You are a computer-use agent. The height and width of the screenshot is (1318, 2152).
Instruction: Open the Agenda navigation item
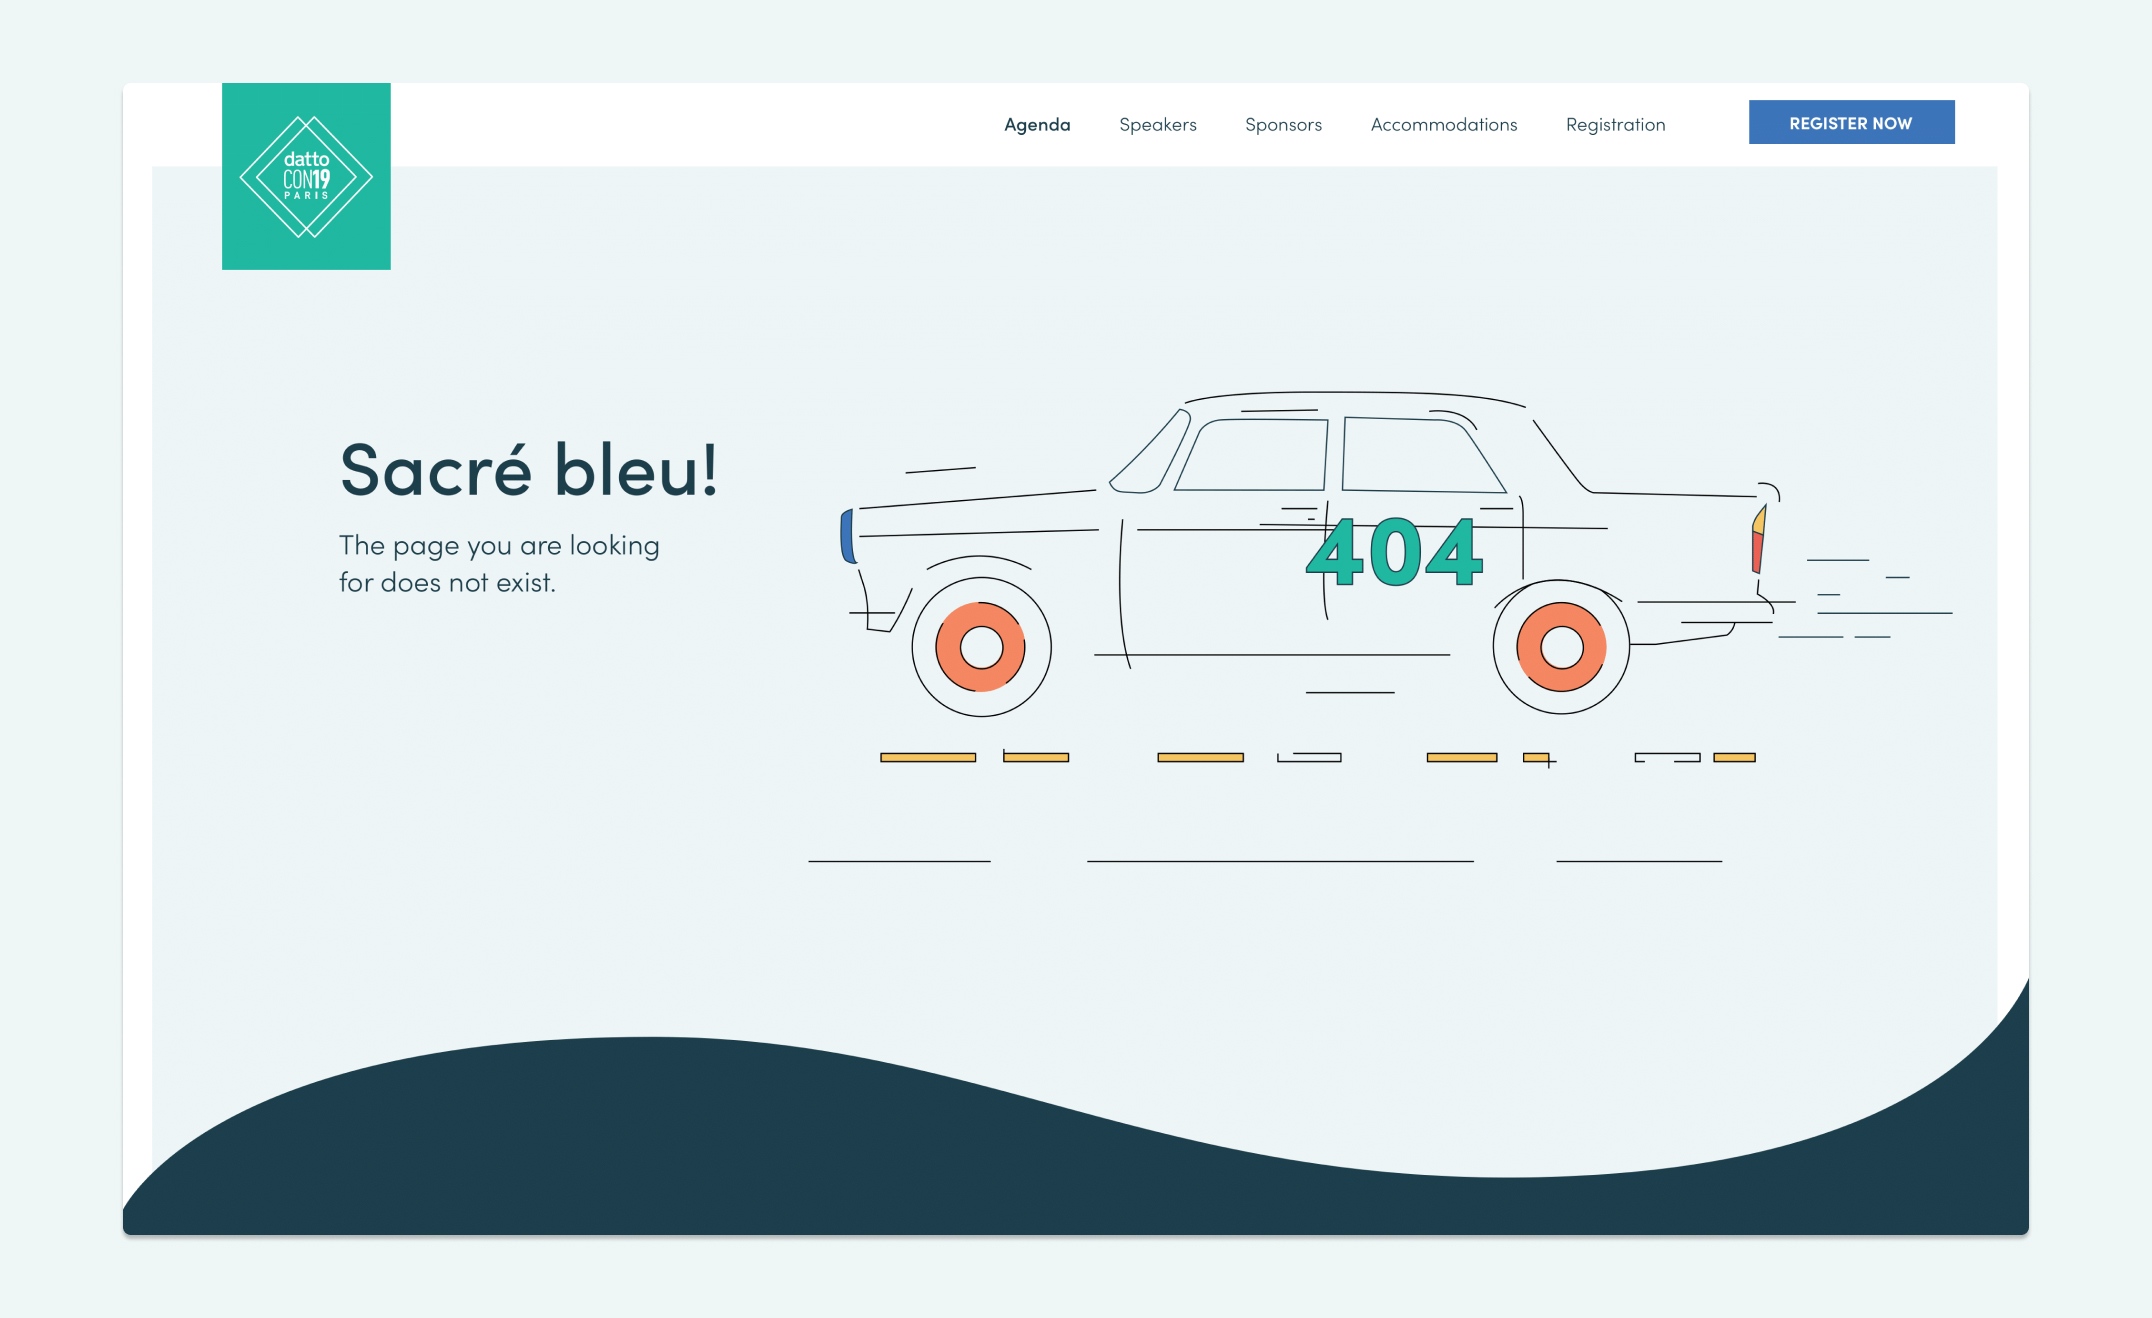point(1037,124)
